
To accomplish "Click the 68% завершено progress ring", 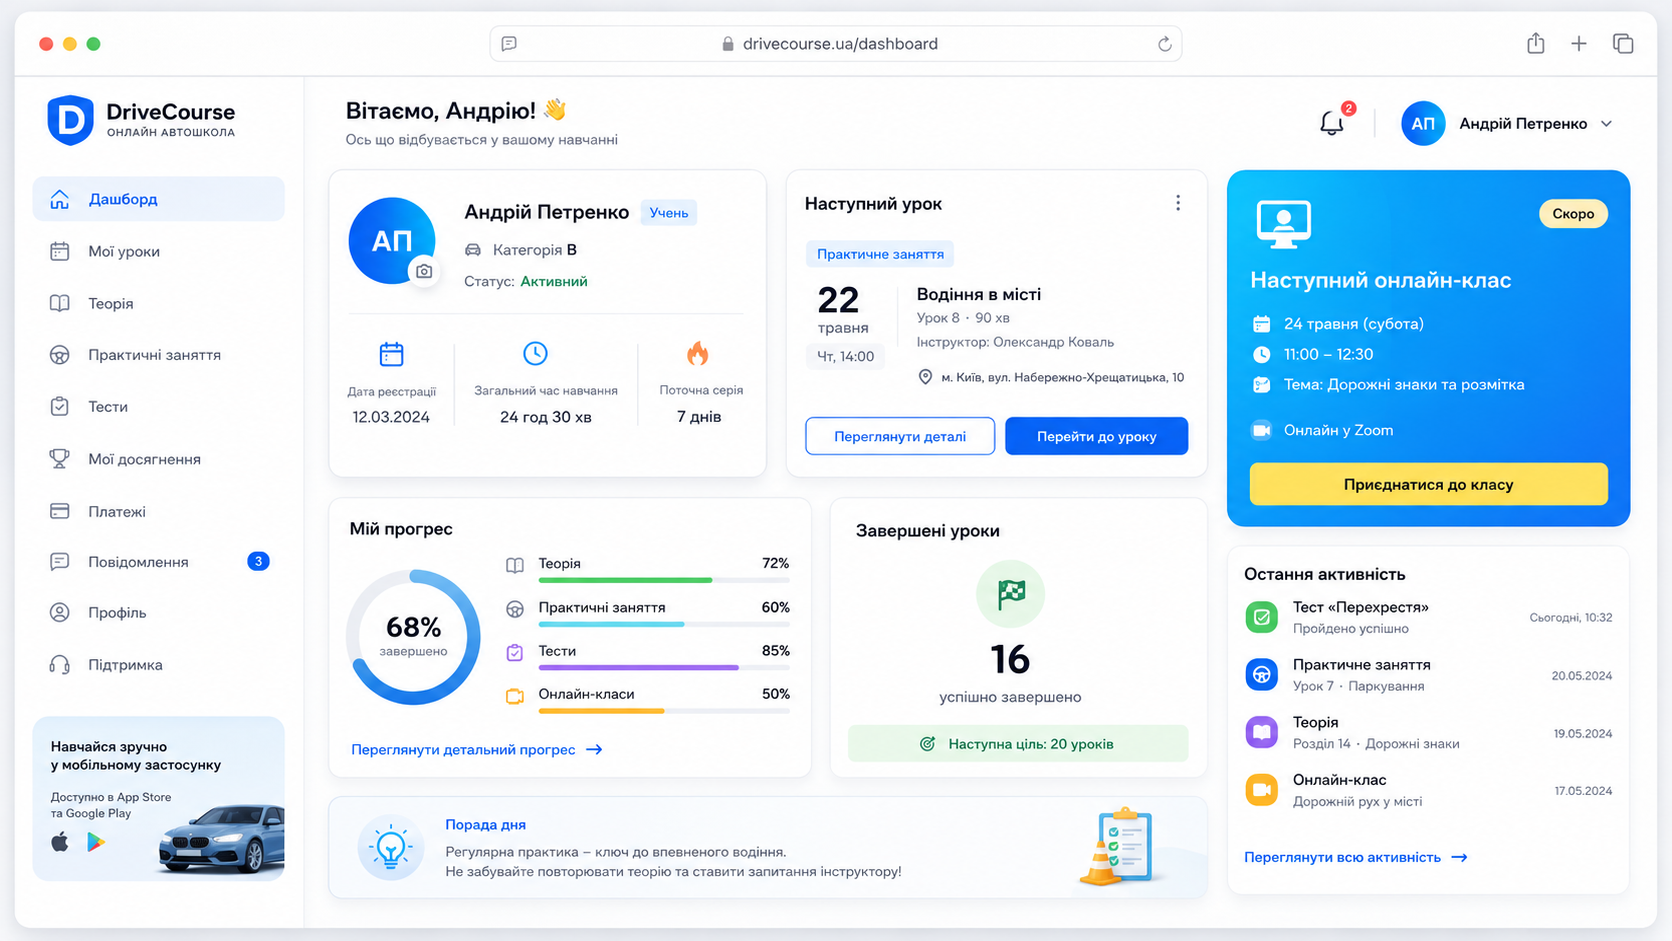I will tap(413, 637).
